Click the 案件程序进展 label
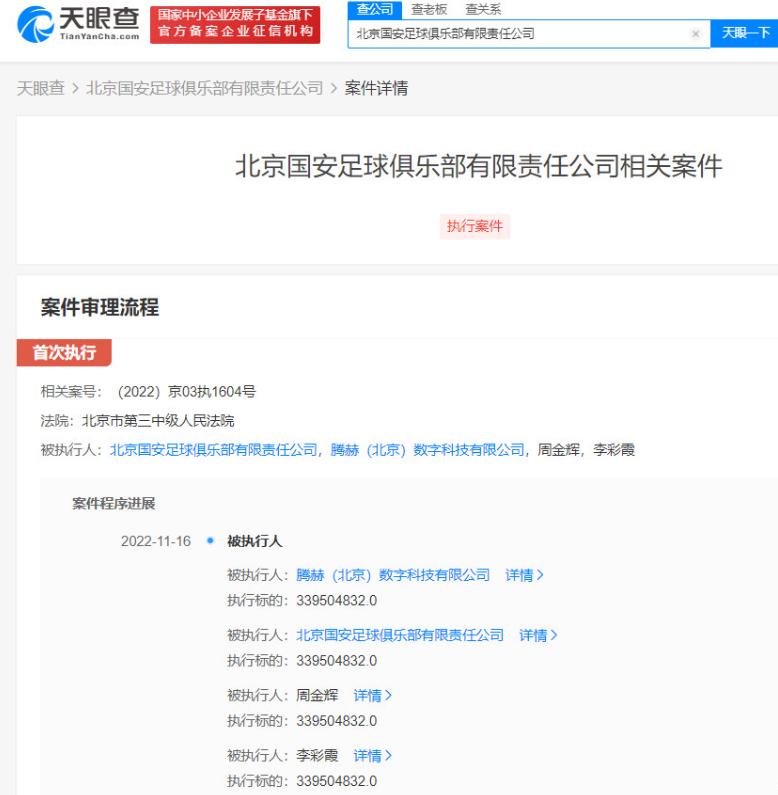This screenshot has height=795, width=778. (x=114, y=503)
